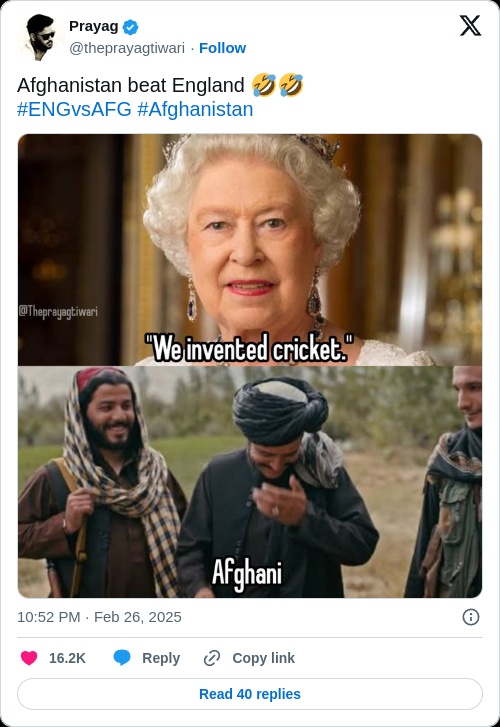Open the #Afghanistan hashtag

point(195,109)
